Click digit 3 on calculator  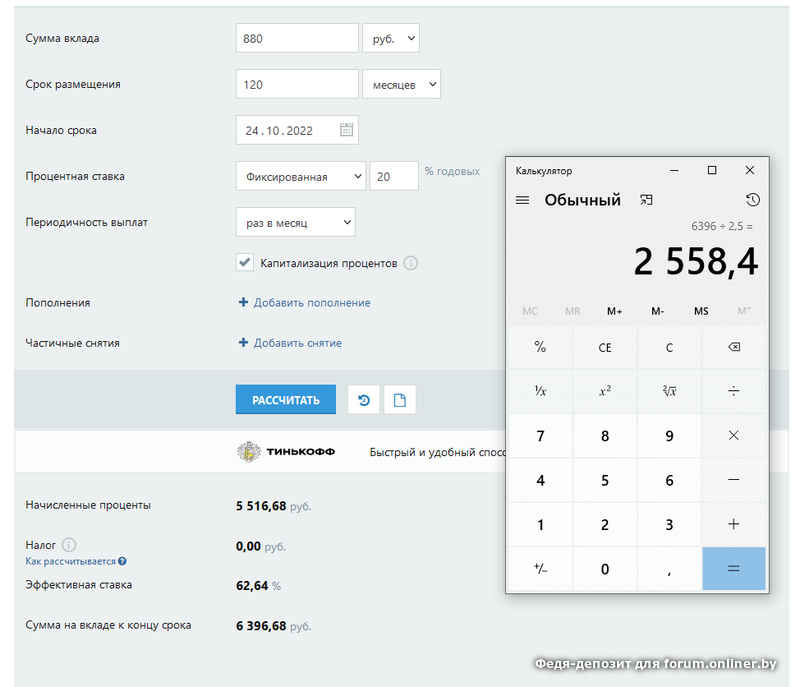(669, 524)
